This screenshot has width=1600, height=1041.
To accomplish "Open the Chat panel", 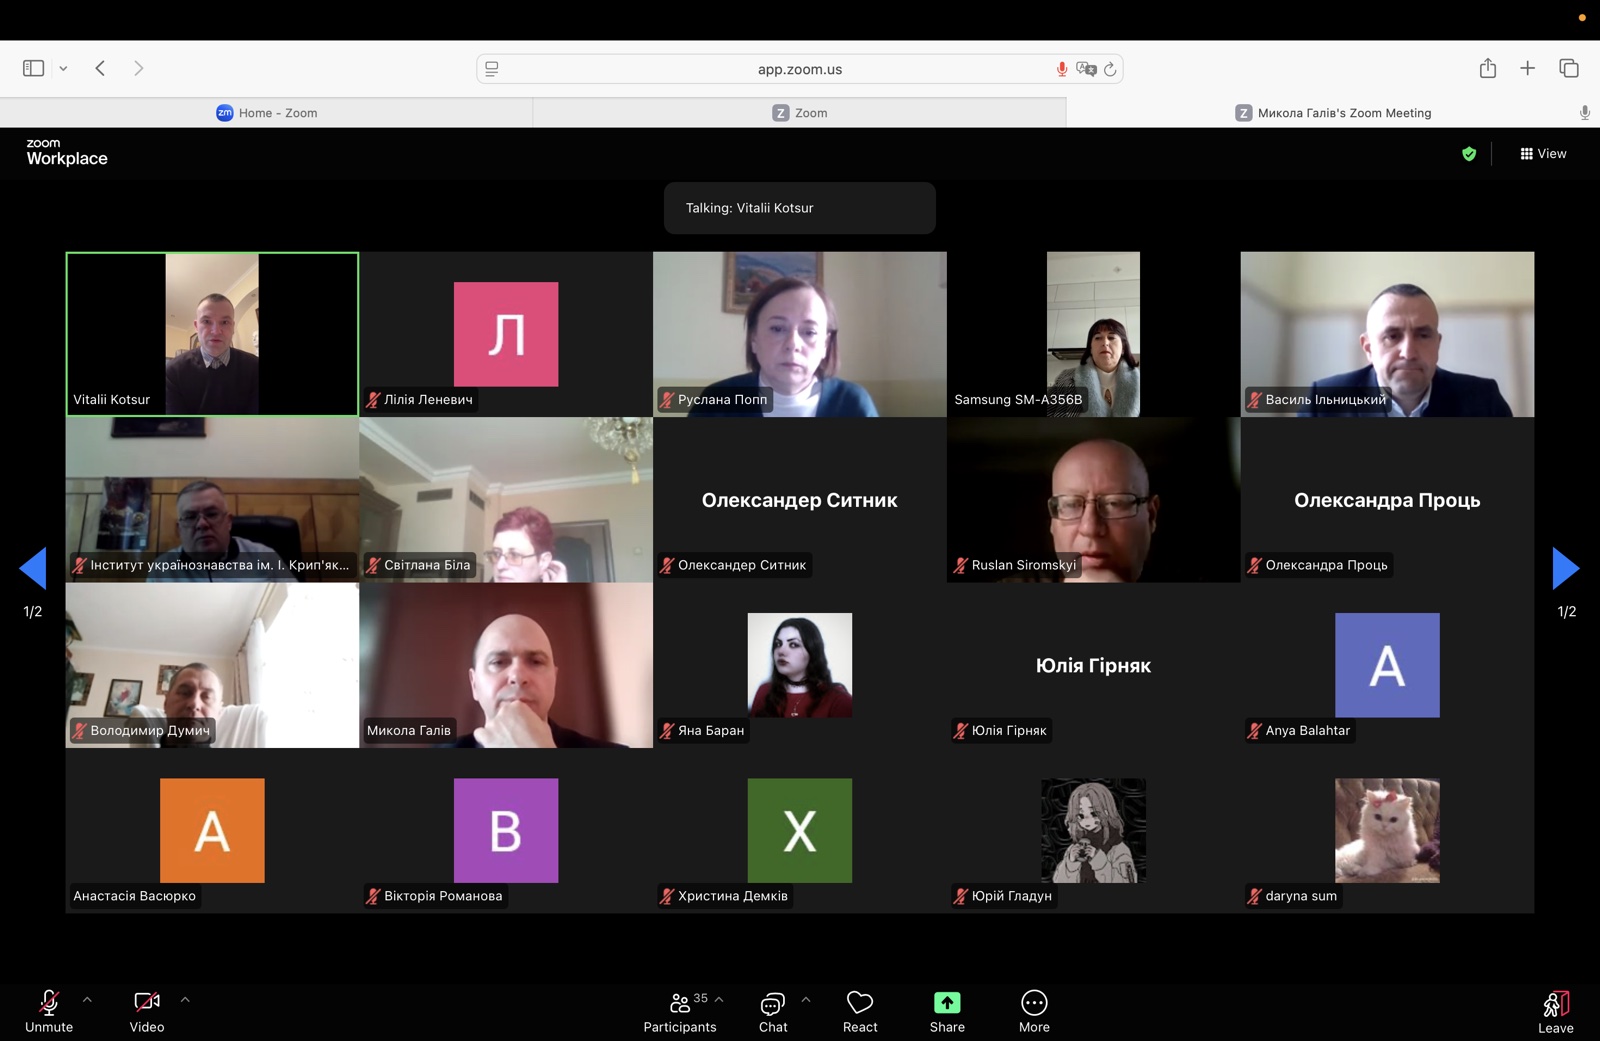I will coord(772,1010).
